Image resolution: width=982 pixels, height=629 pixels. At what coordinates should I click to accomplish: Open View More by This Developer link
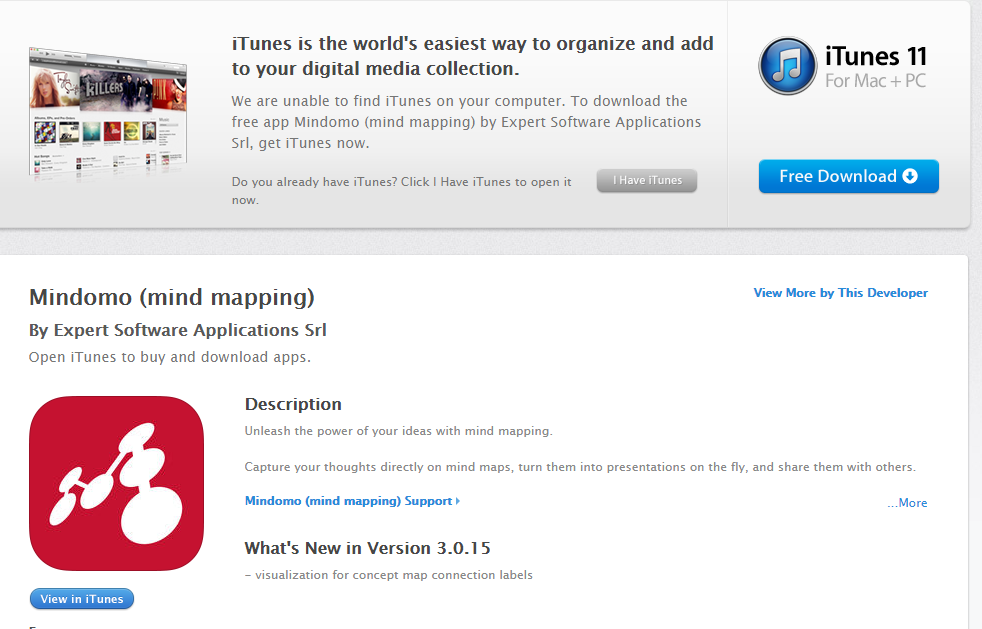(x=840, y=293)
